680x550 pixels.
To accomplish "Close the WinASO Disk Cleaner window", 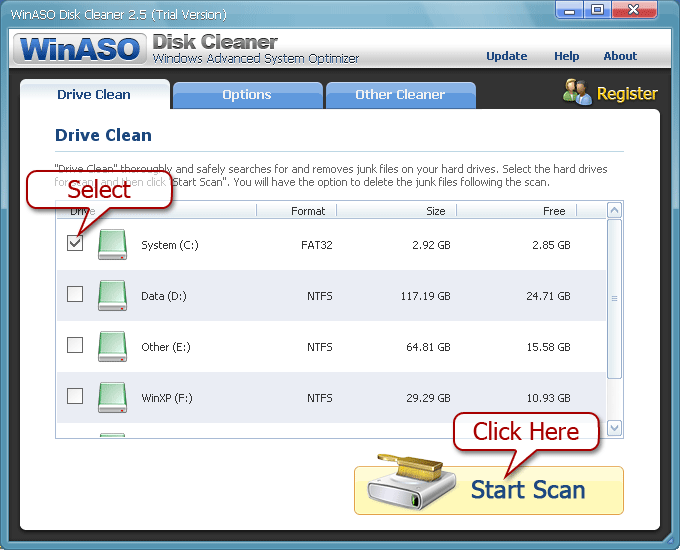I will coord(634,10).
